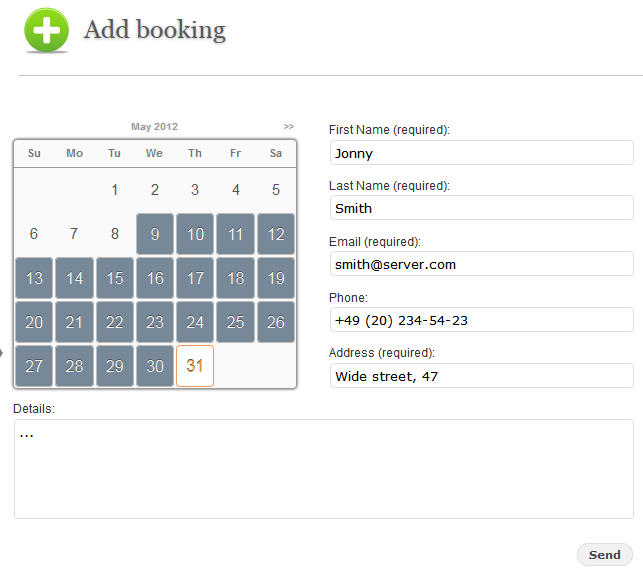643x575 pixels.
Task: Click inside the Details text area
Action: 324,469
